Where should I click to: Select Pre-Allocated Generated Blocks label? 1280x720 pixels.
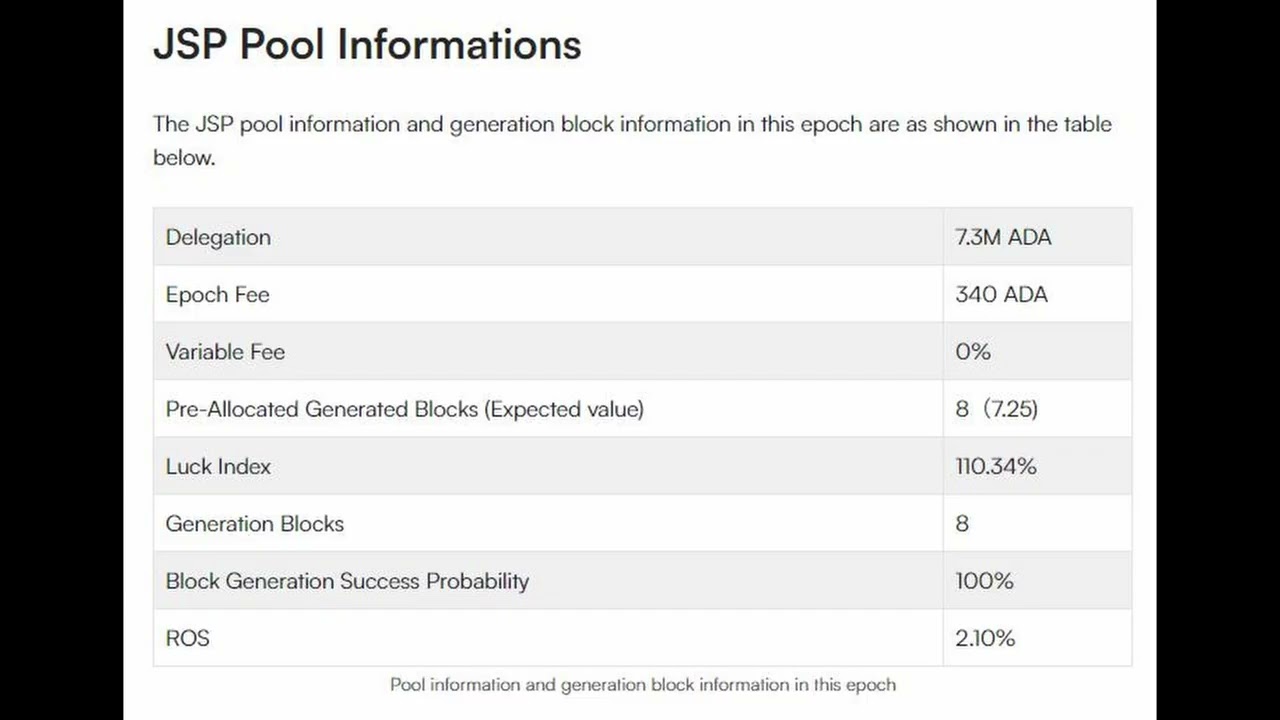[x=405, y=409]
